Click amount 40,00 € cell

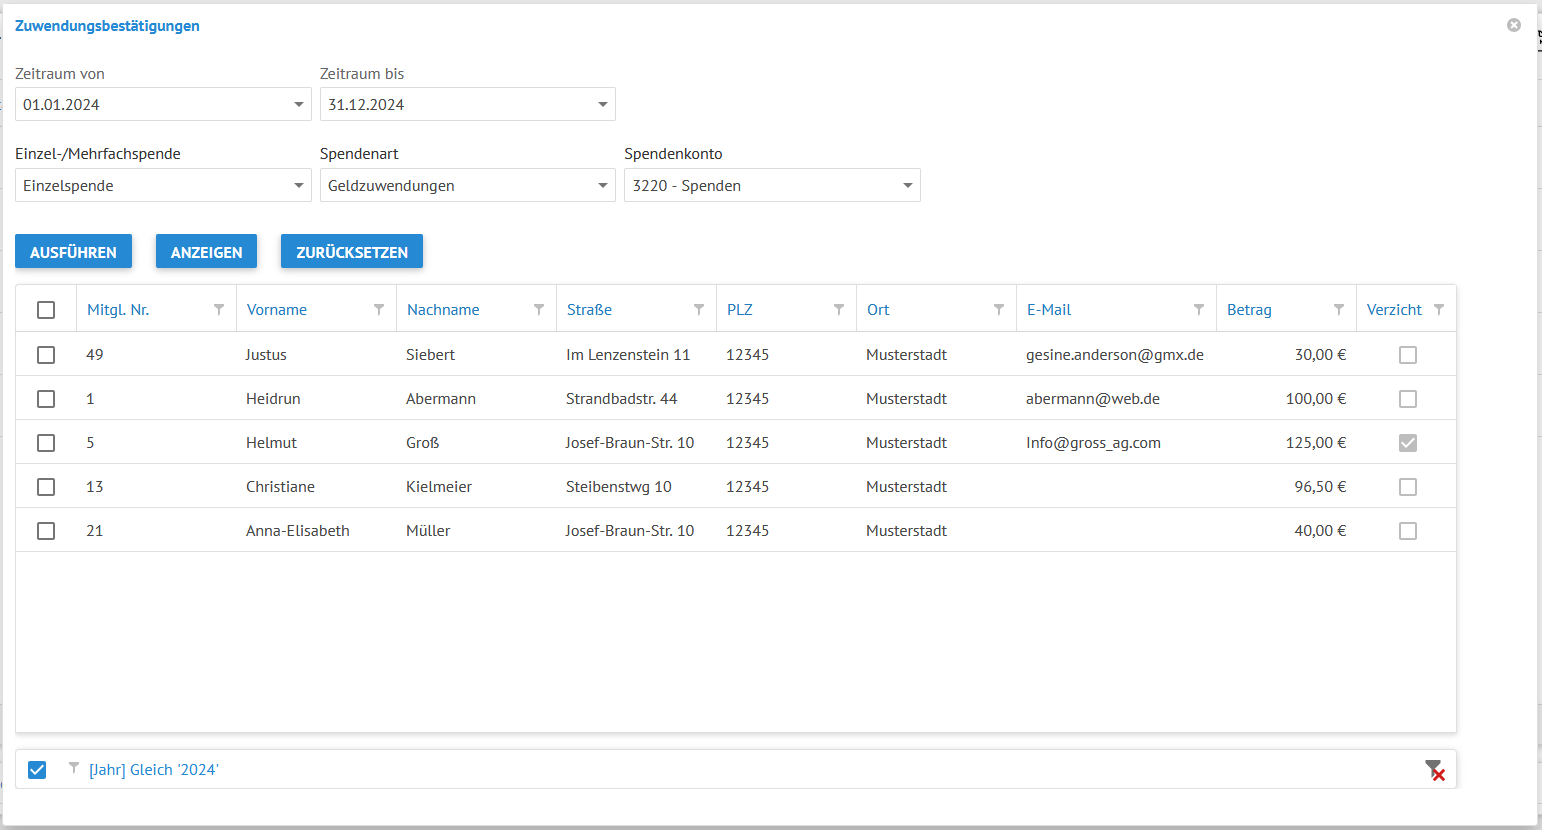1320,531
